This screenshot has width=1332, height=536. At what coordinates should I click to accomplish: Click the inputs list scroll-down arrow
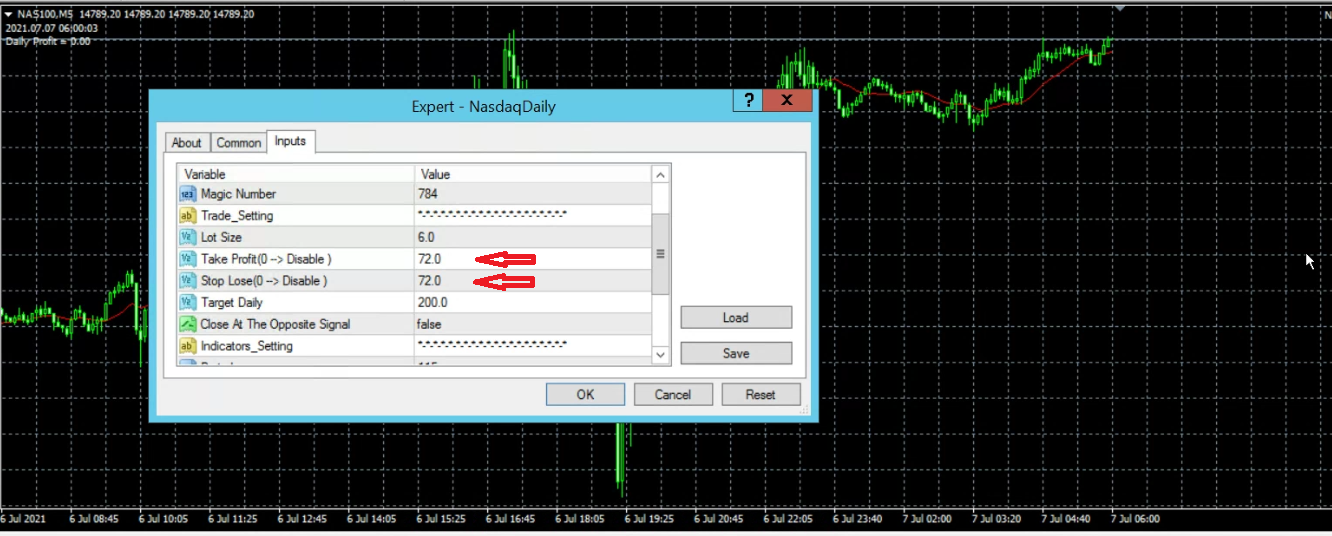661,355
